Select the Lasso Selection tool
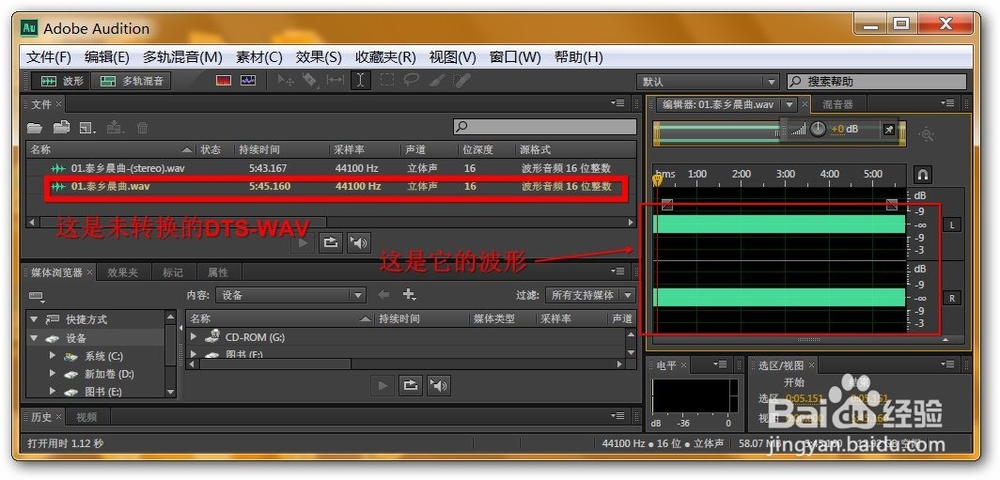 (x=411, y=81)
